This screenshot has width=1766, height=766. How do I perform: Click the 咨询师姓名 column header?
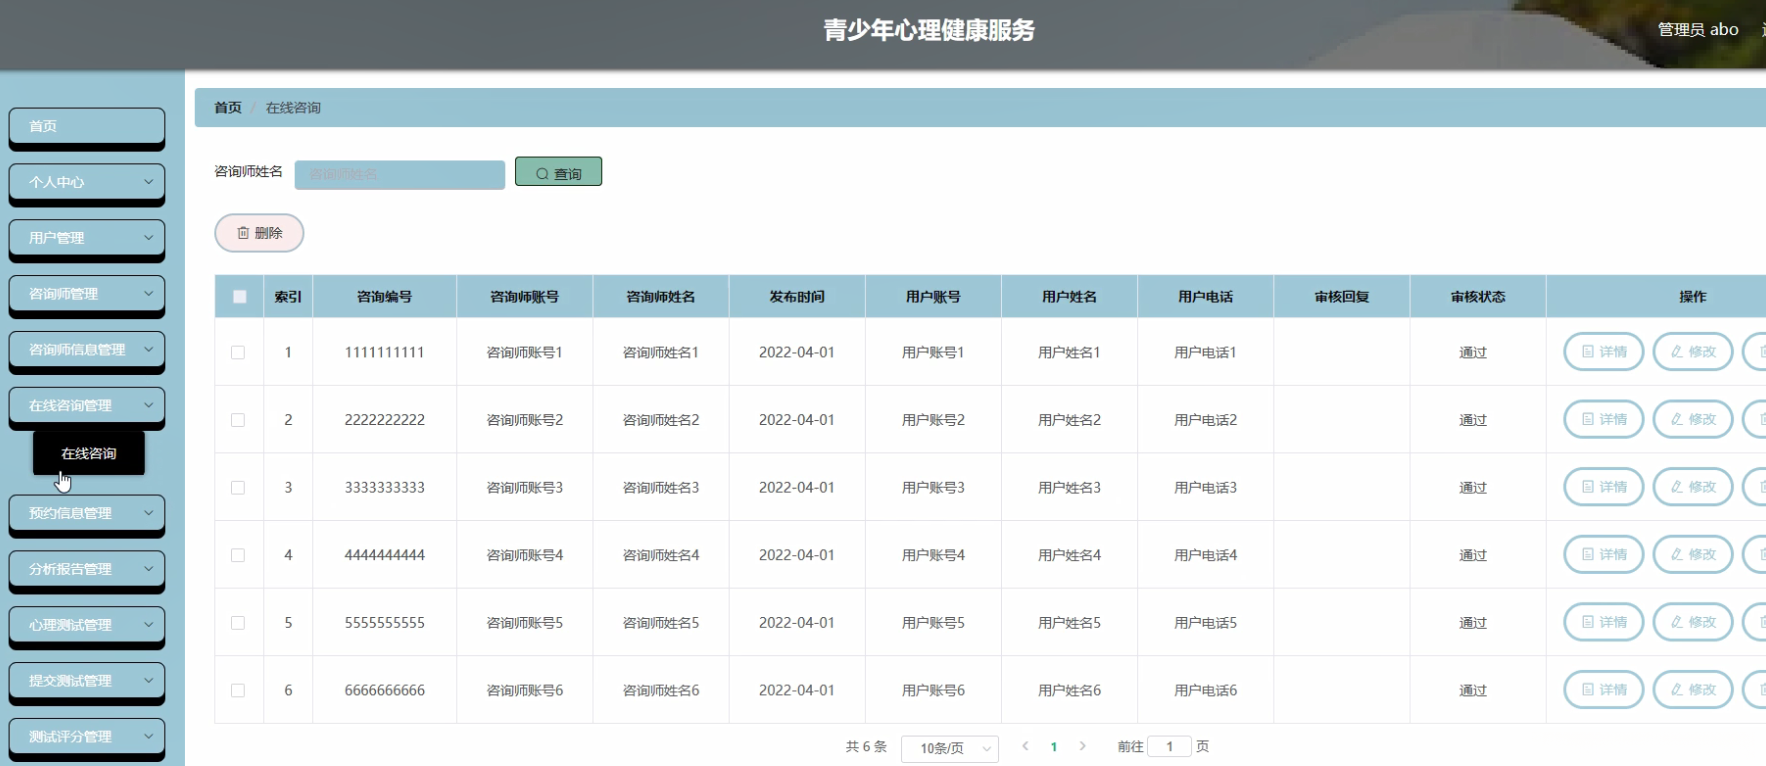[661, 297]
